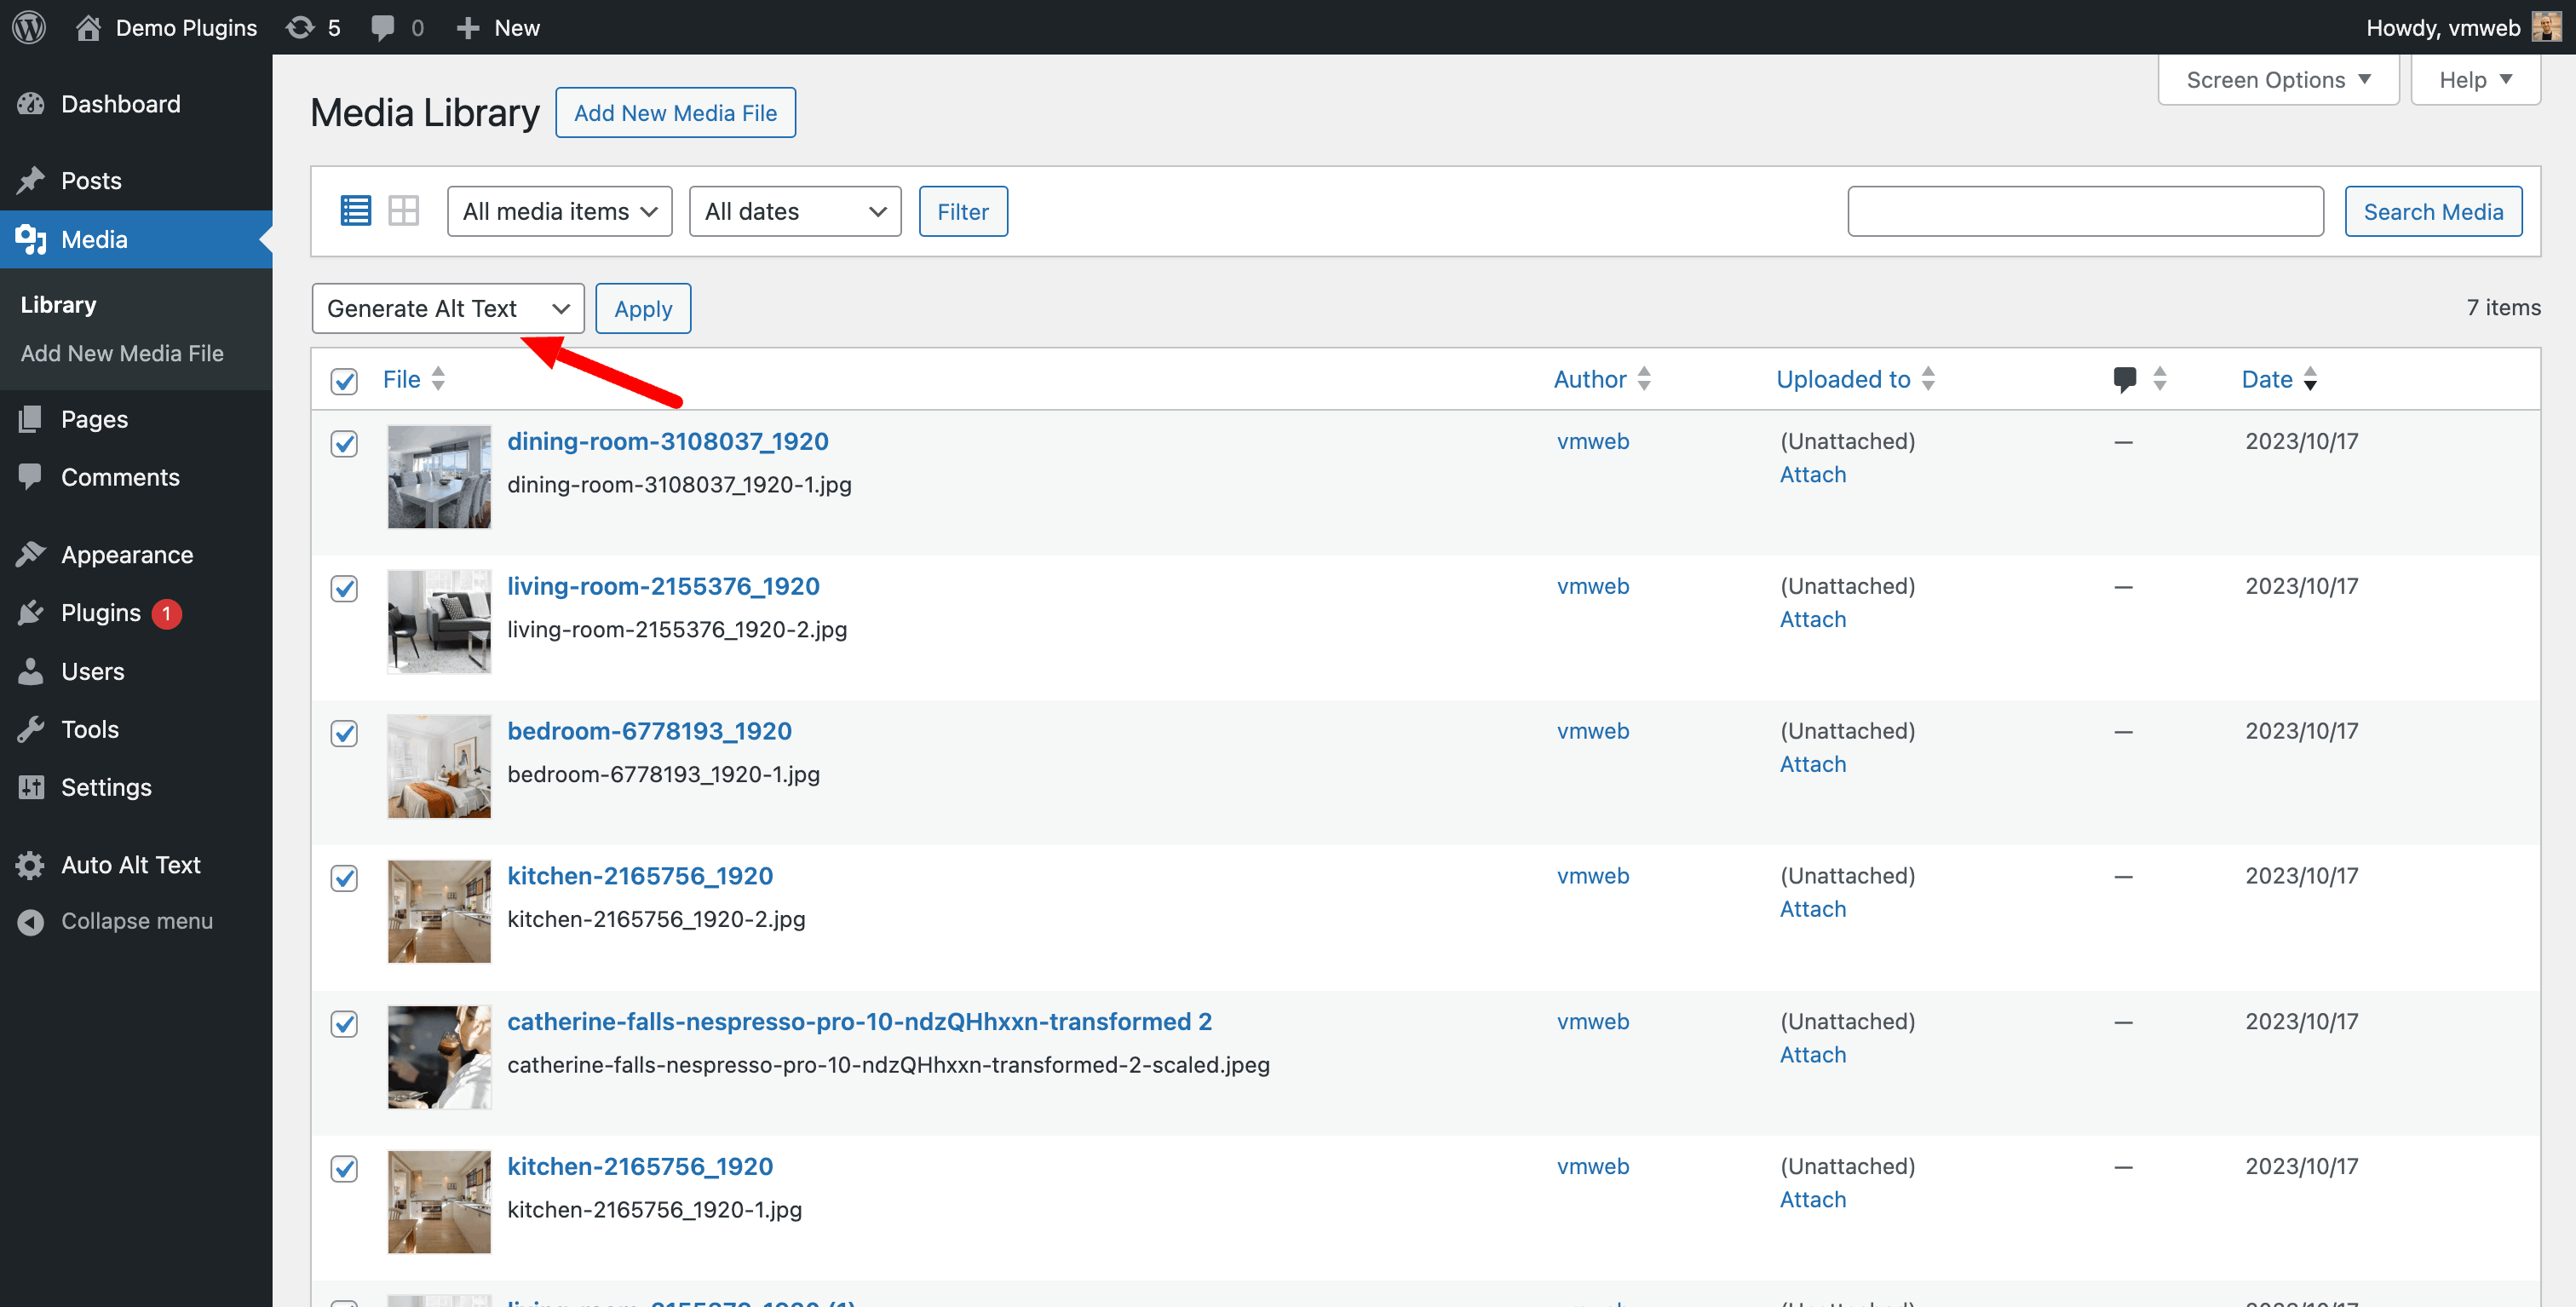This screenshot has height=1307, width=2576.
Task: Open the Dashboard menu item
Action: (136, 103)
